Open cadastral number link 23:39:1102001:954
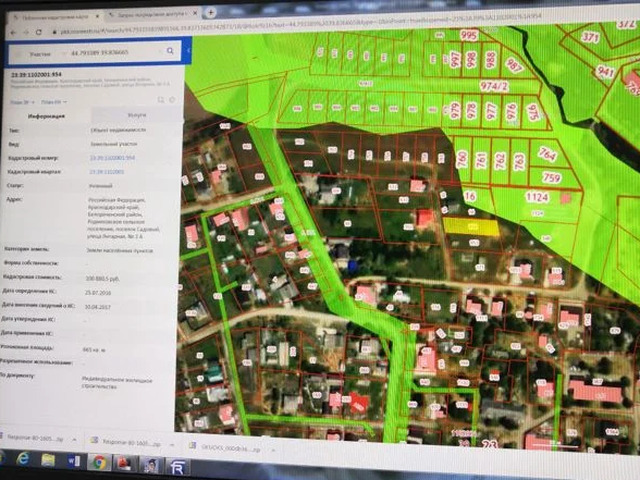Image resolution: width=640 pixels, height=480 pixels. [112, 158]
